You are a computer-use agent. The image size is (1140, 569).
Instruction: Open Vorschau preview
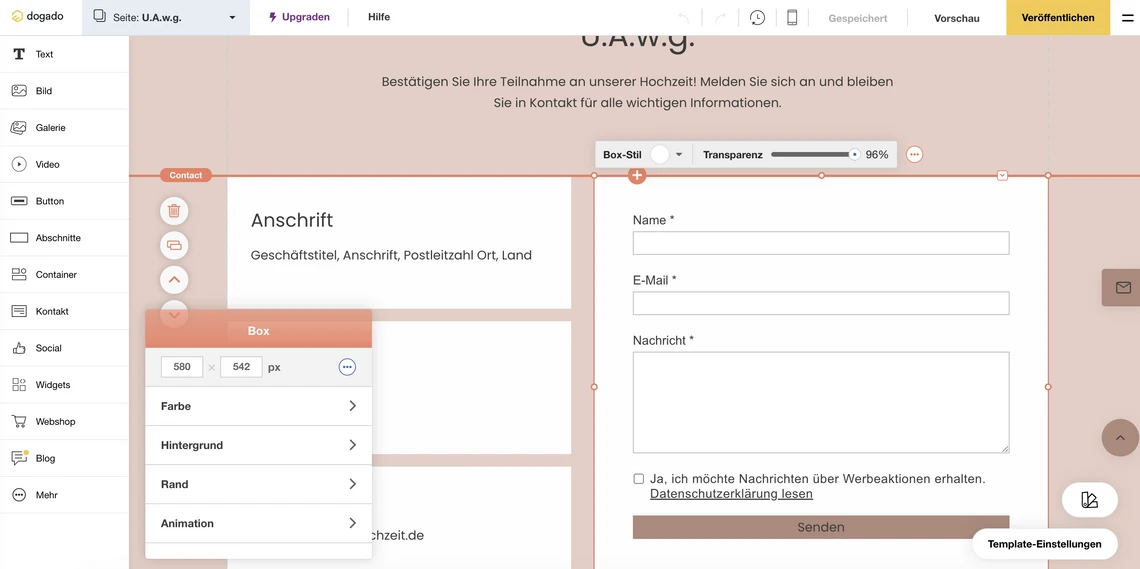[957, 18]
